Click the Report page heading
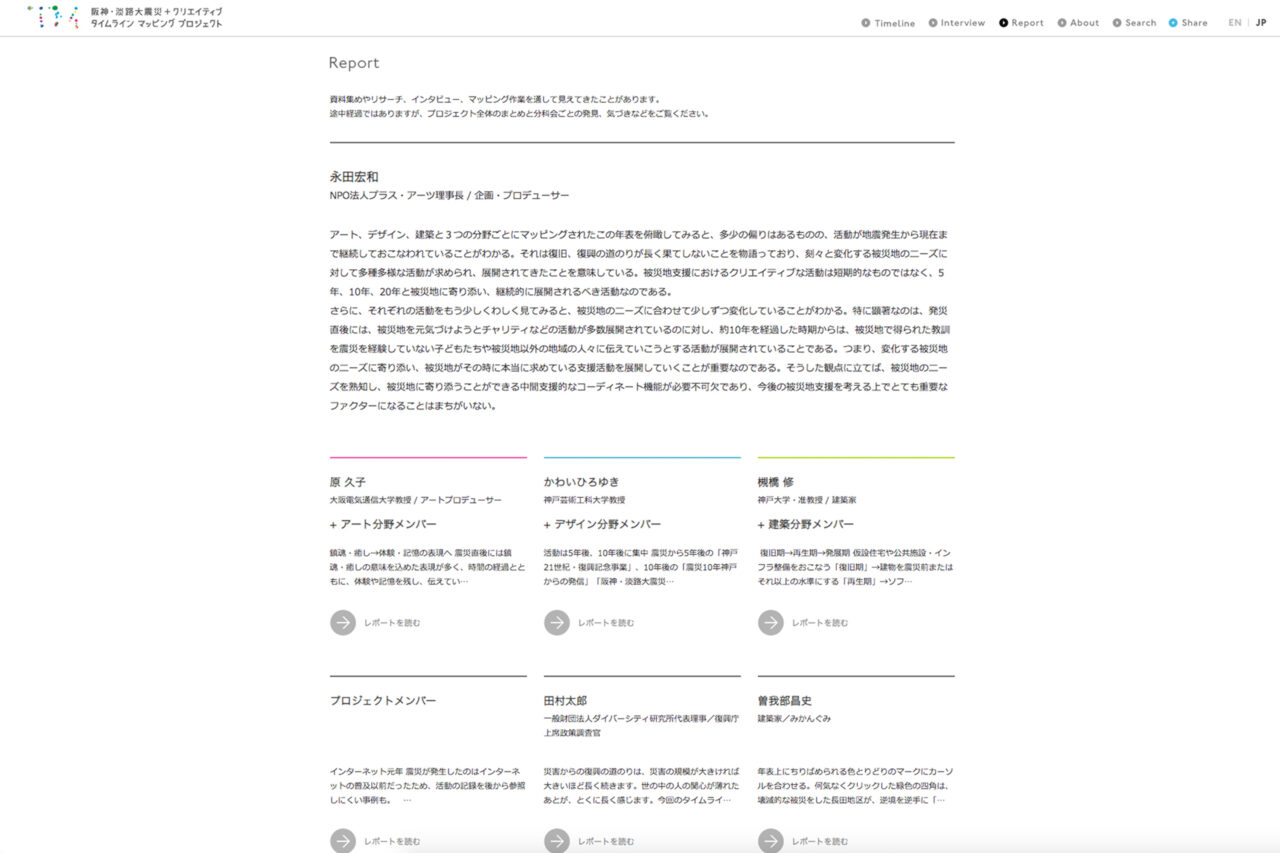Image resolution: width=1280 pixels, height=853 pixels. (354, 63)
